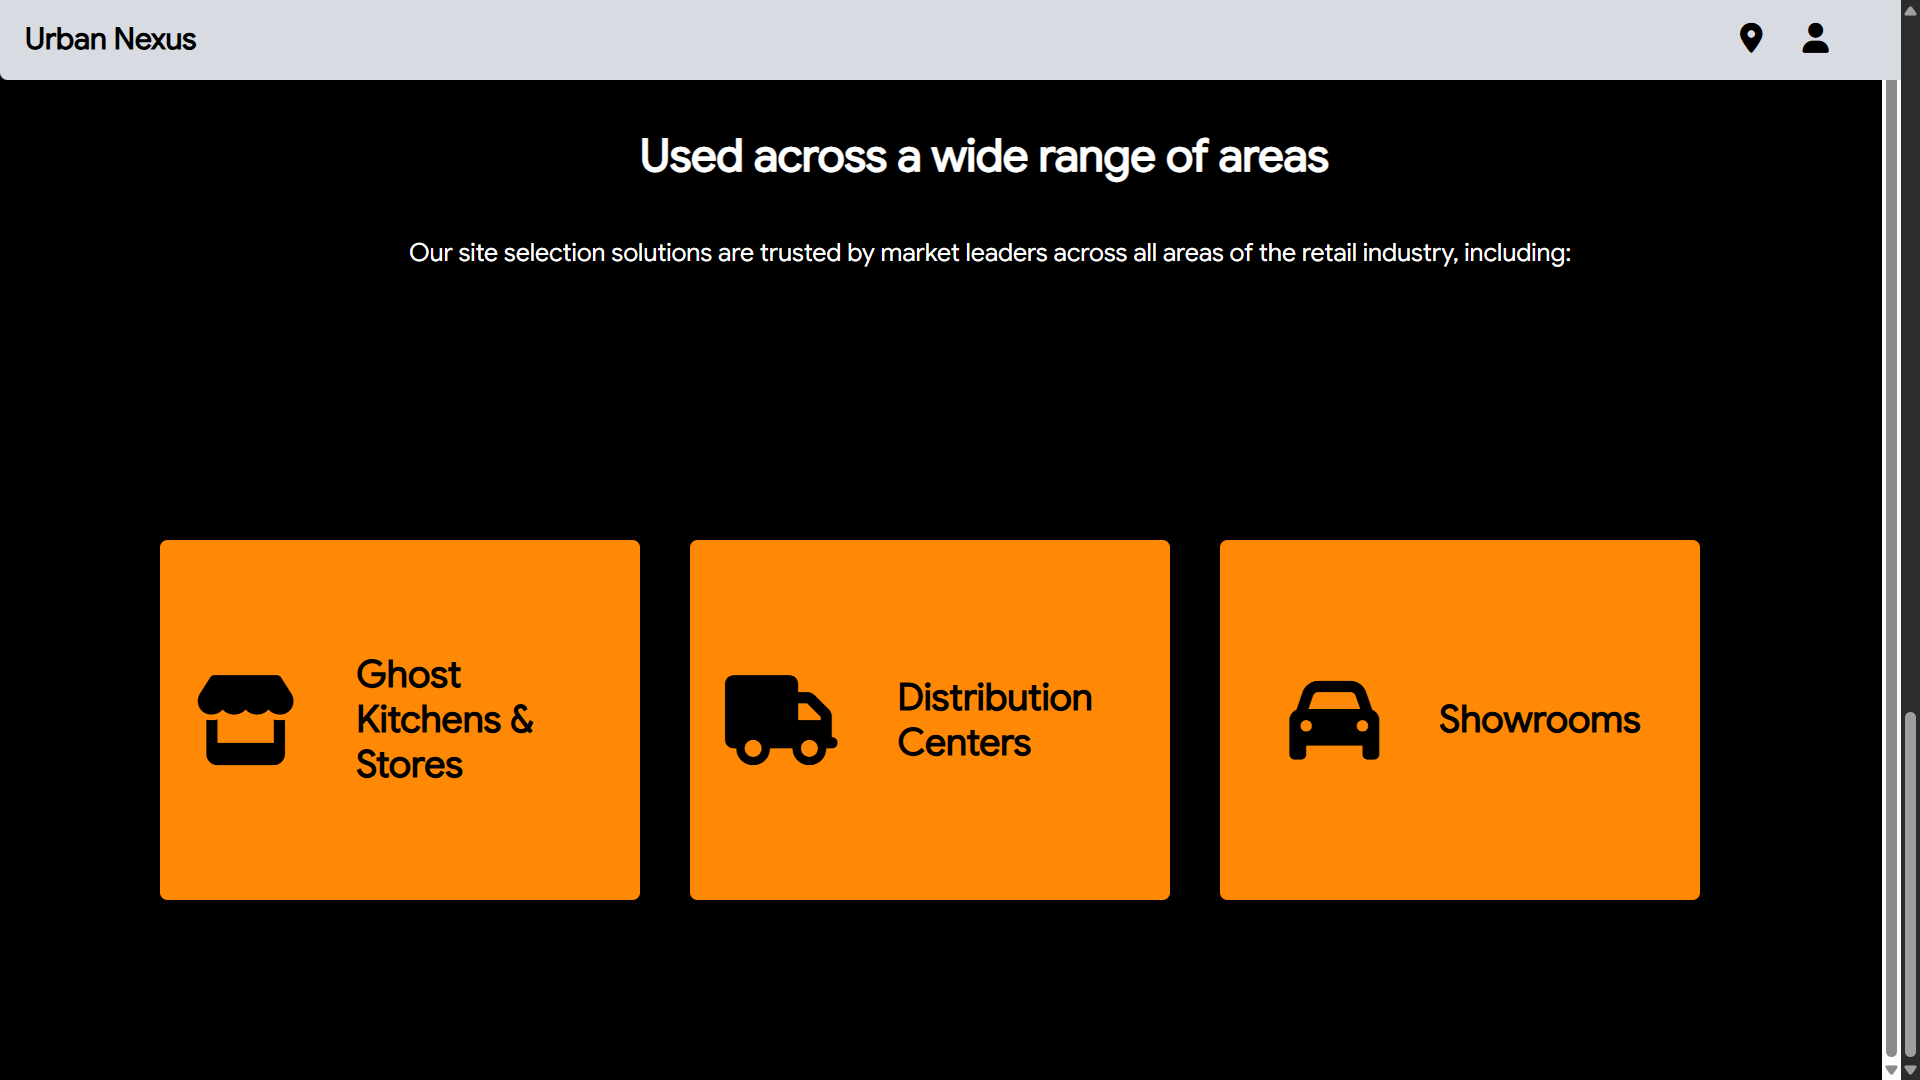Click the outer scrollbar down arrow
Image resolution: width=1920 pixels, height=1080 pixels.
pyautogui.click(x=1910, y=1070)
